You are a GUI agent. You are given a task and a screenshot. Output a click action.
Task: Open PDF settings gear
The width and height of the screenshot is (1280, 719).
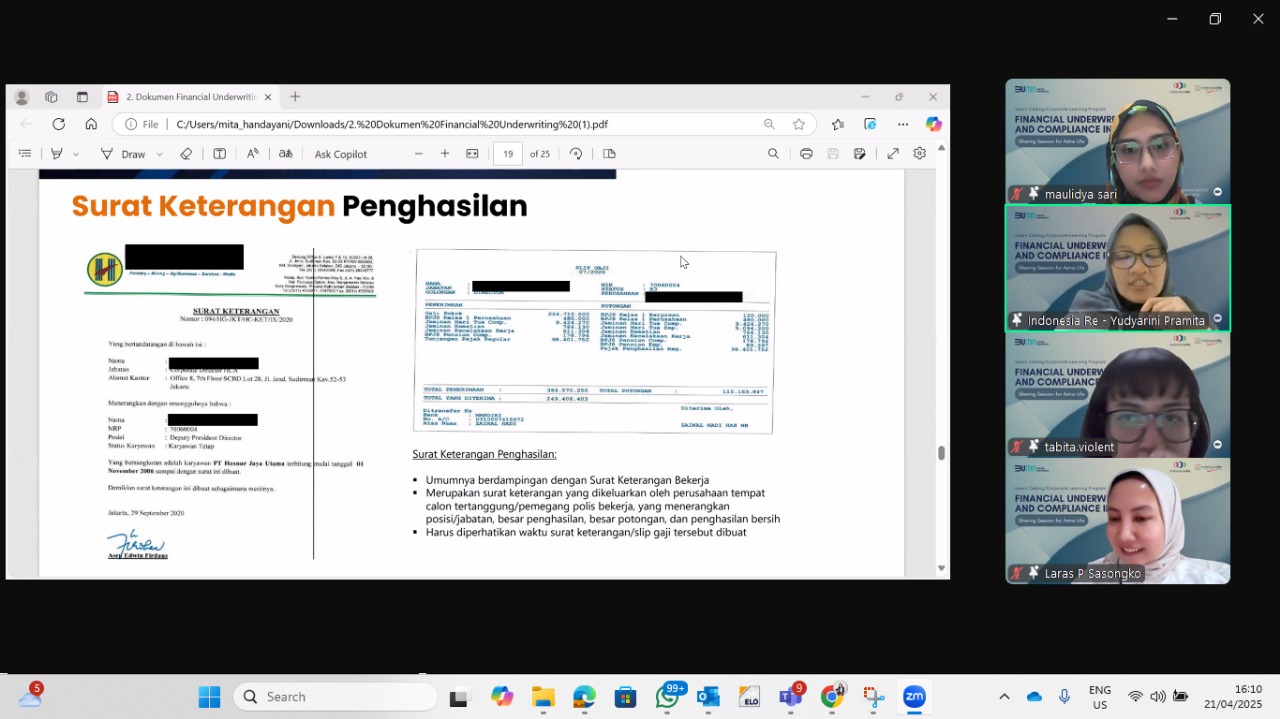[919, 154]
